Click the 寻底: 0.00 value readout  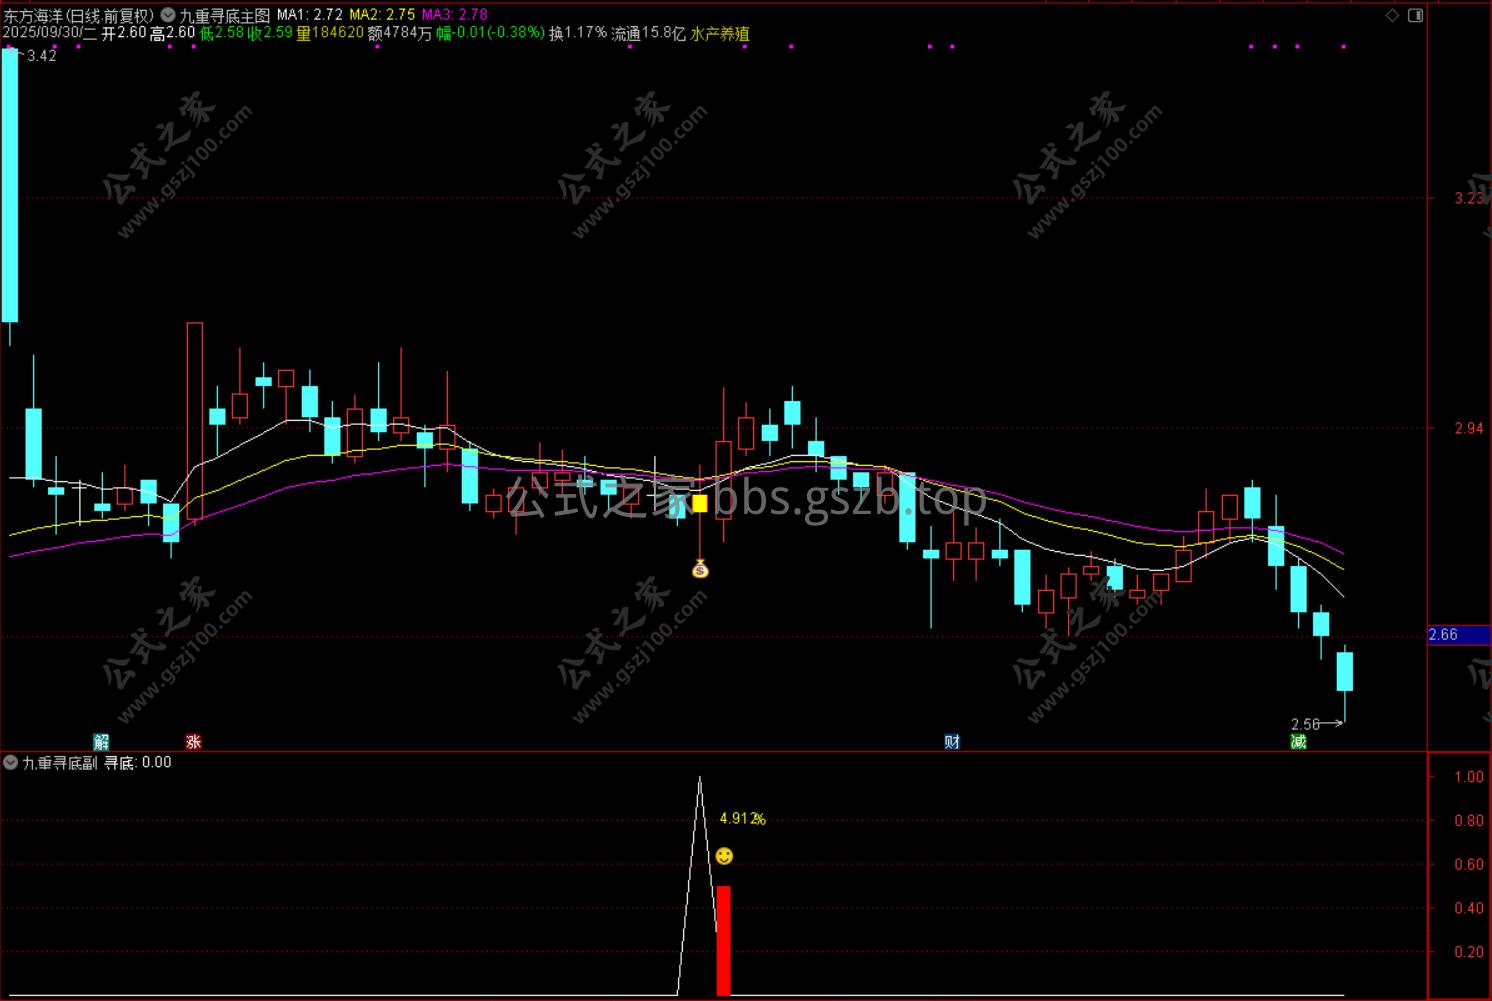tap(138, 762)
